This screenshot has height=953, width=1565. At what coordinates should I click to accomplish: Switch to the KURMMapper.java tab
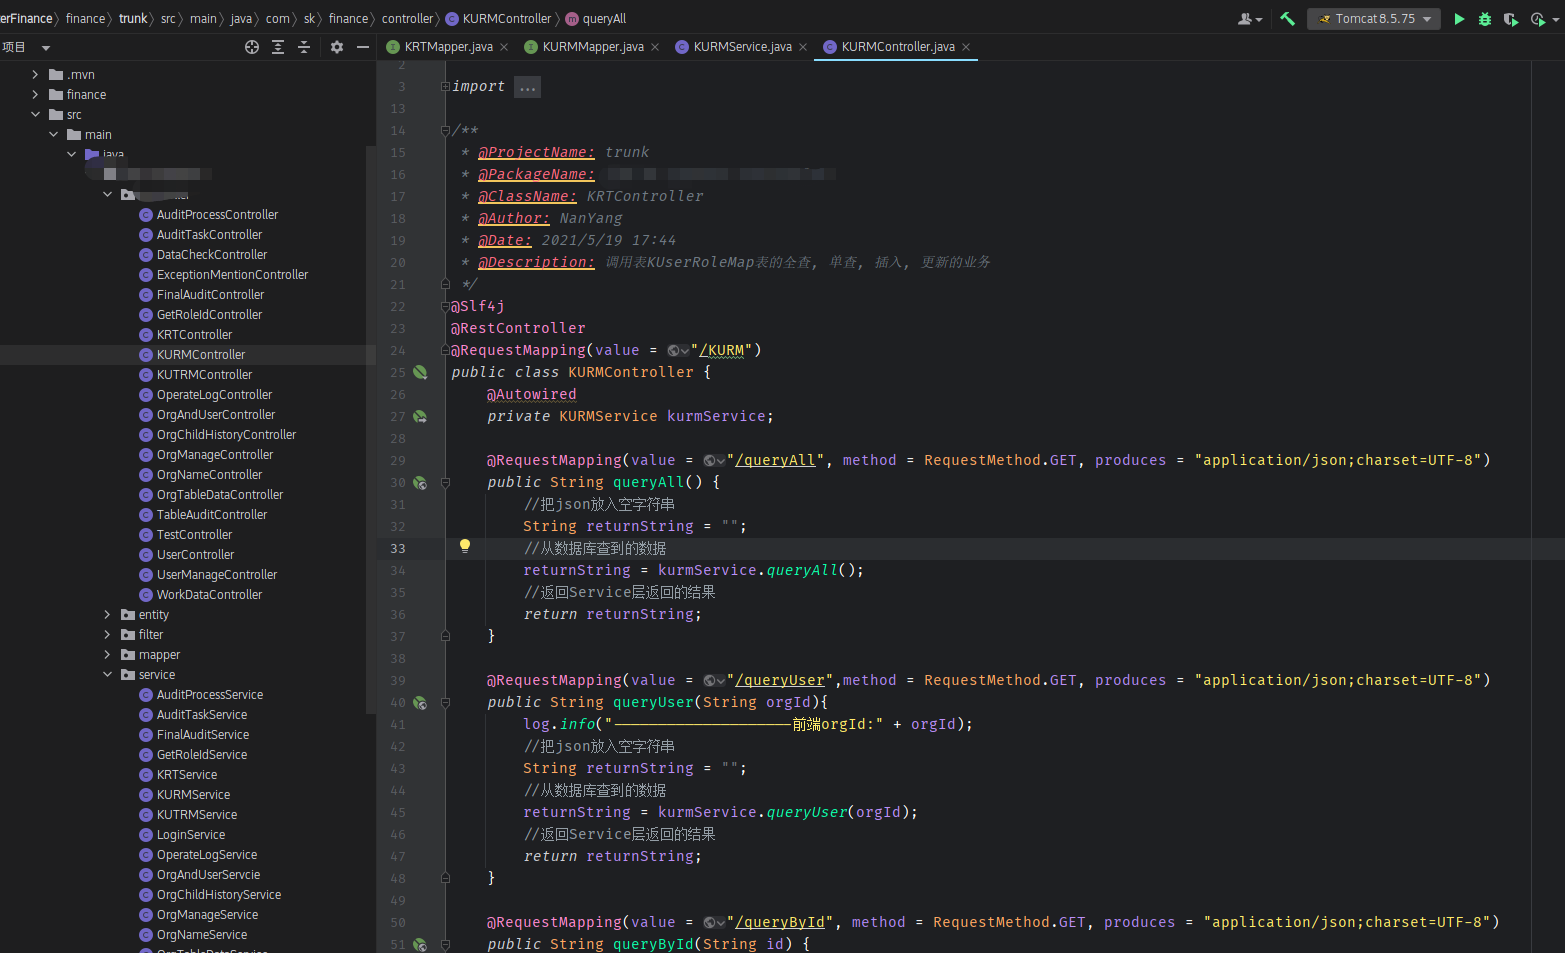click(x=593, y=47)
